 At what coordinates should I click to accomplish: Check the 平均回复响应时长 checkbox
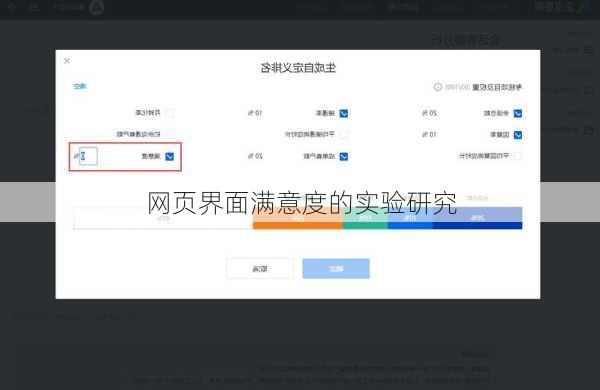pyautogui.click(x=517, y=156)
